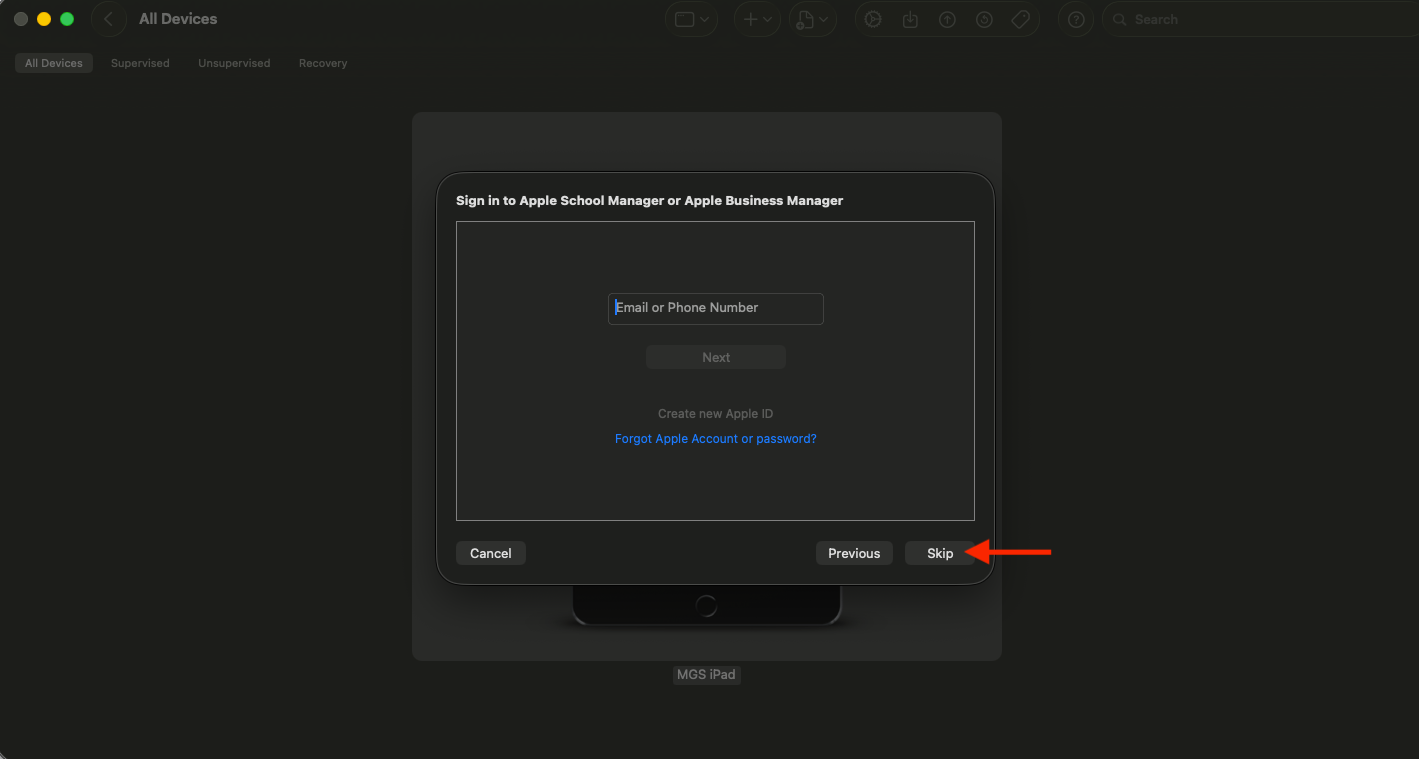
Task: Click the Prepare devices toolbar icon
Action: click(873, 19)
